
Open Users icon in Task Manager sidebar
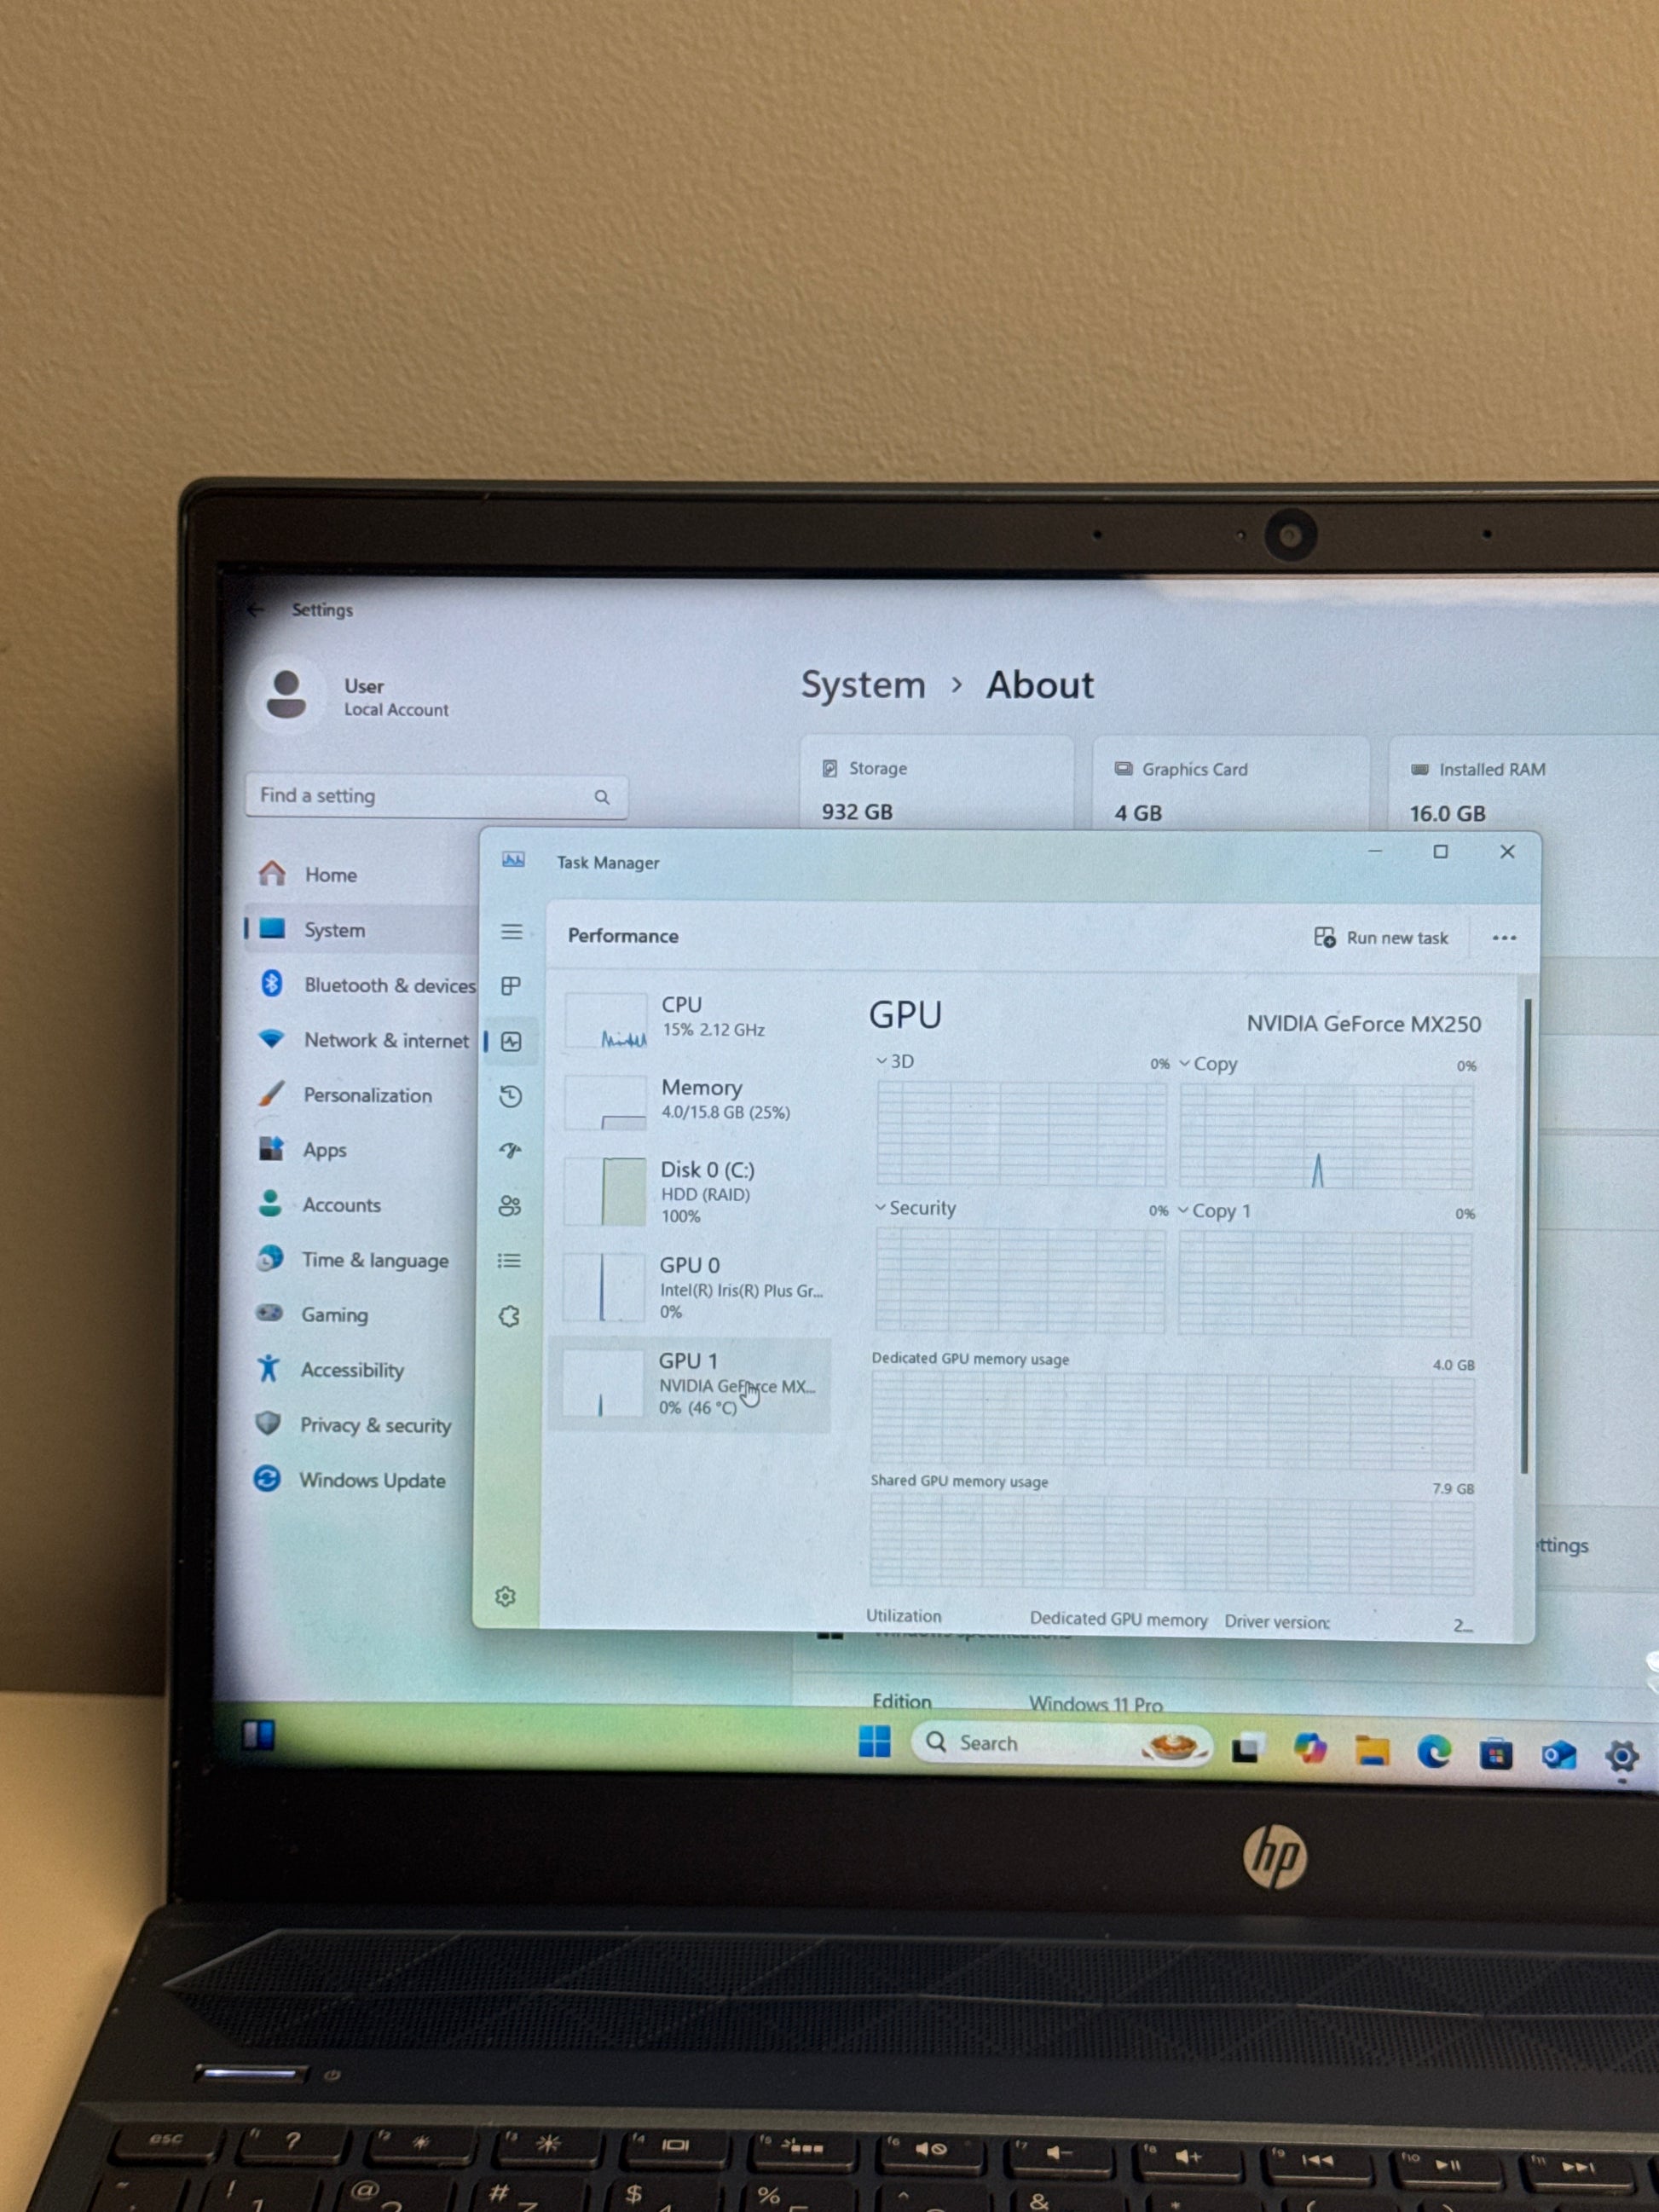[510, 1206]
